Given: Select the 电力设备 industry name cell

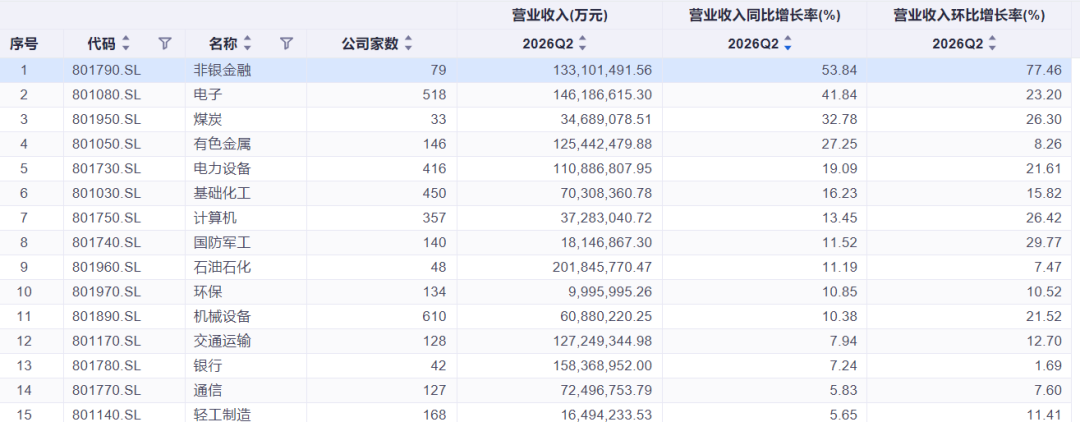Looking at the screenshot, I should [222, 168].
